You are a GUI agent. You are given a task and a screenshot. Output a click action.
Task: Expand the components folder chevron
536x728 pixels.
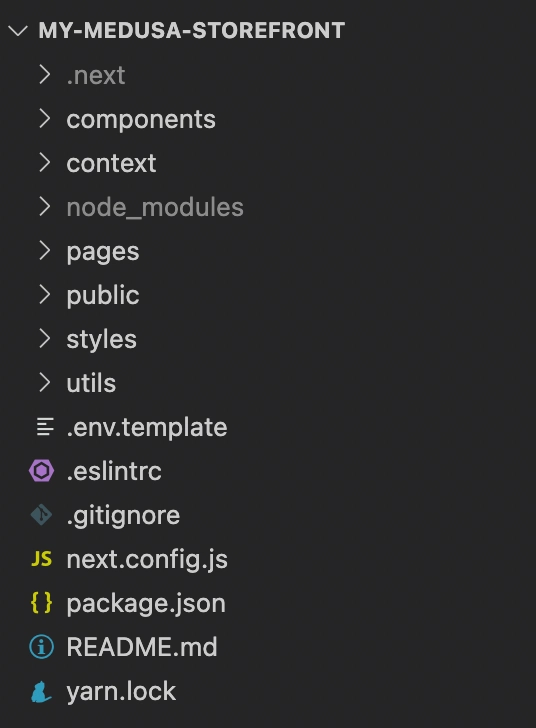point(45,119)
